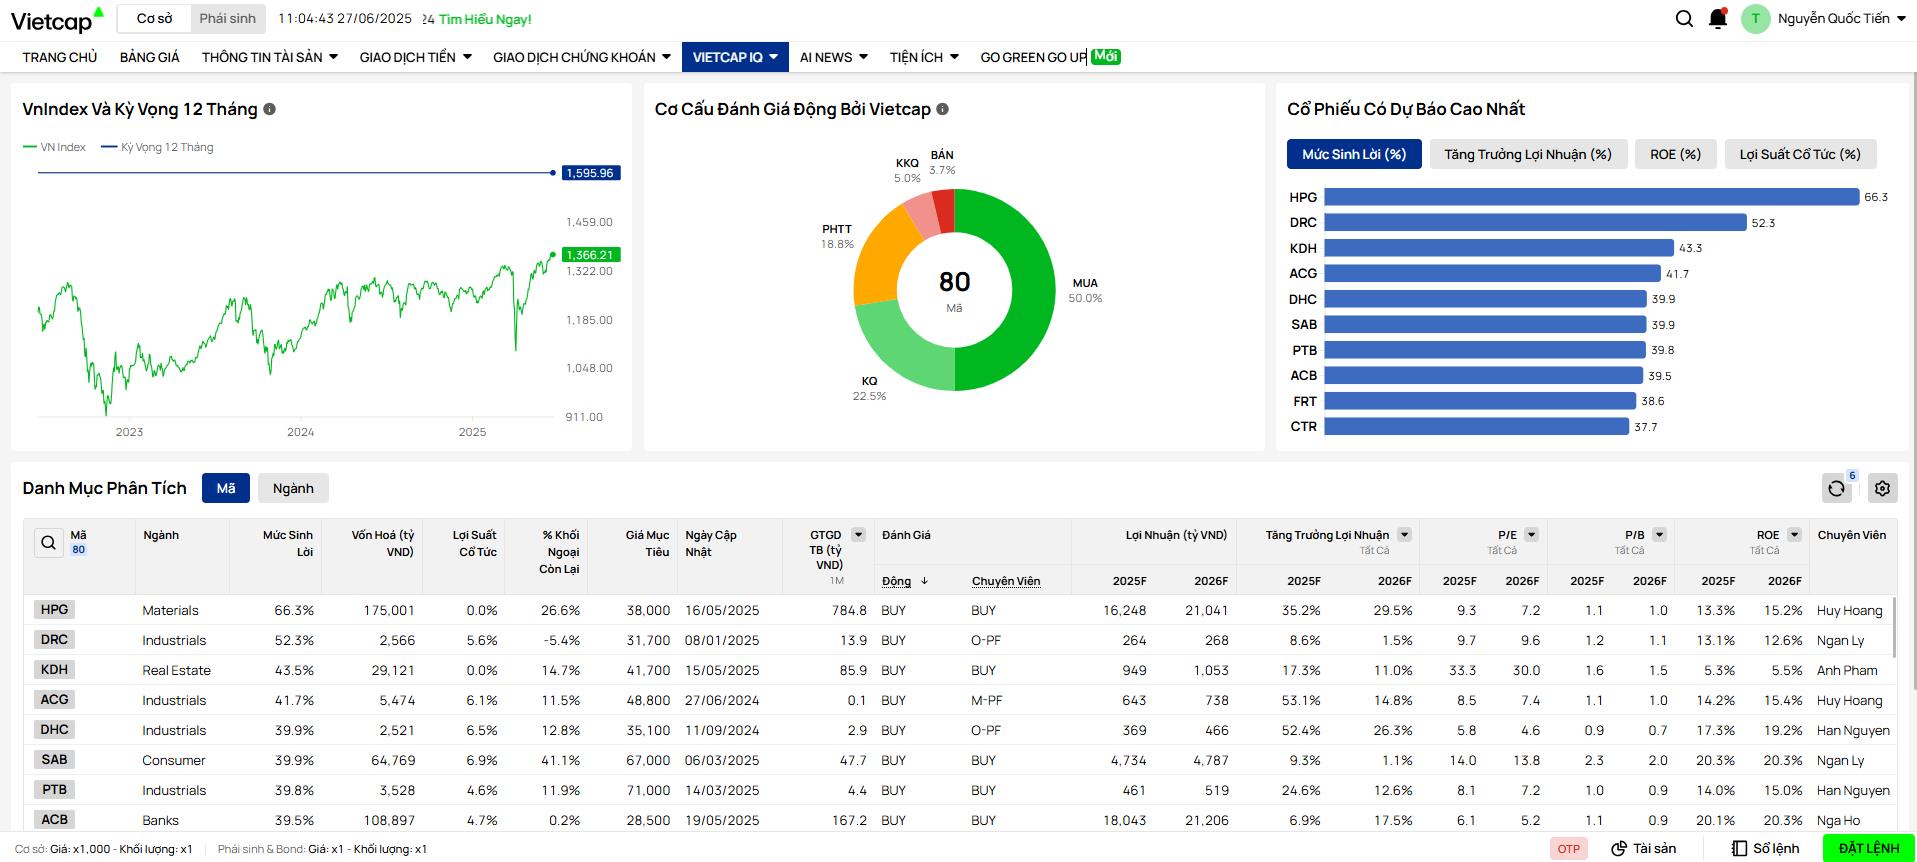Open KDH stock code
The width and height of the screenshot is (1917, 862).
pyautogui.click(x=54, y=669)
